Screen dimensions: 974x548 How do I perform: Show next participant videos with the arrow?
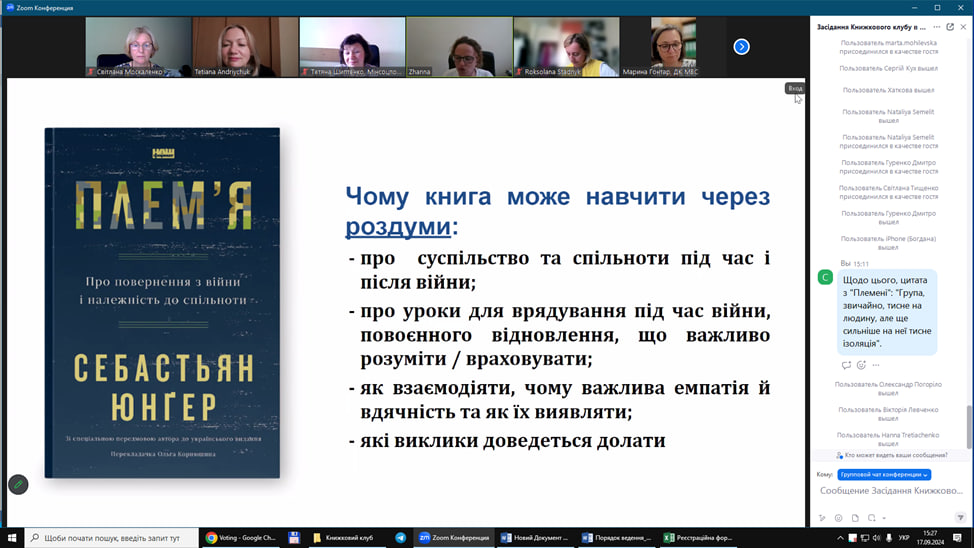click(741, 47)
